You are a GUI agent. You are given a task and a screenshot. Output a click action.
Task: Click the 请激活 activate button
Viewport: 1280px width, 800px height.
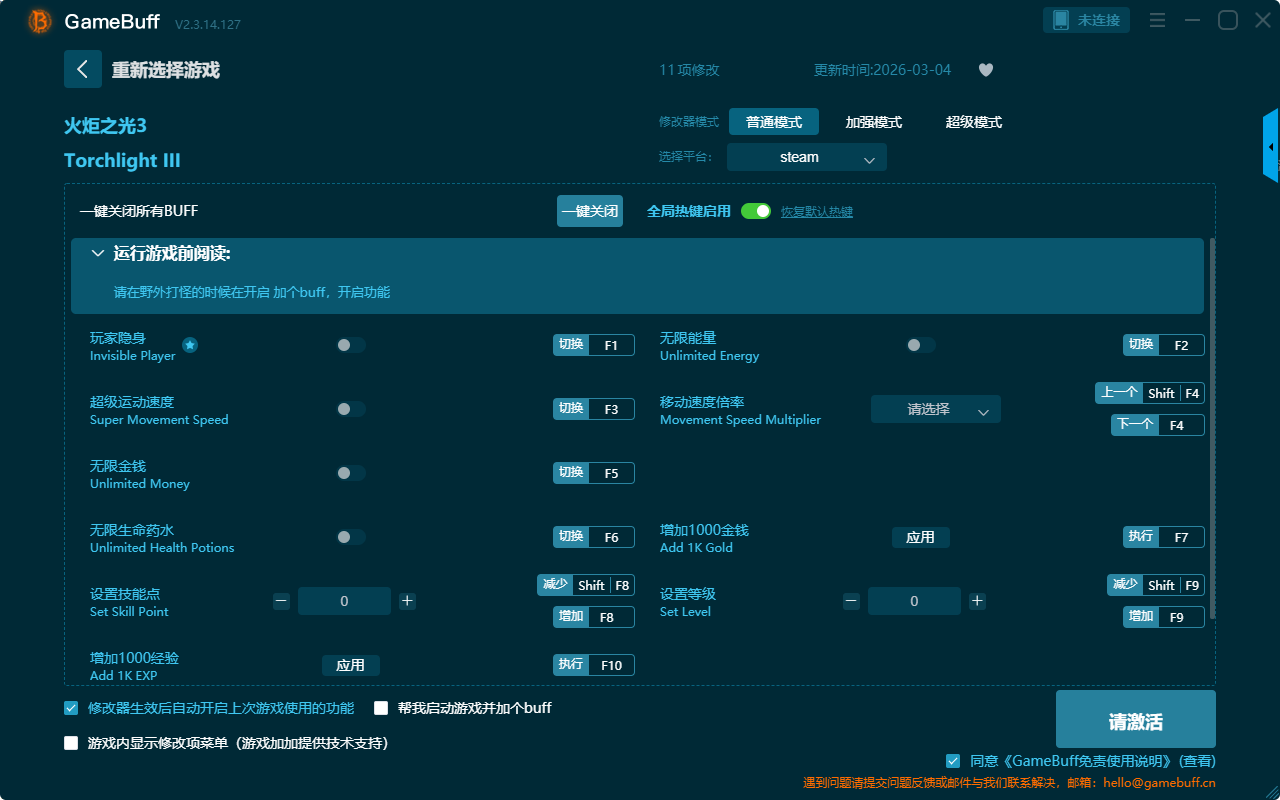tap(1135, 719)
